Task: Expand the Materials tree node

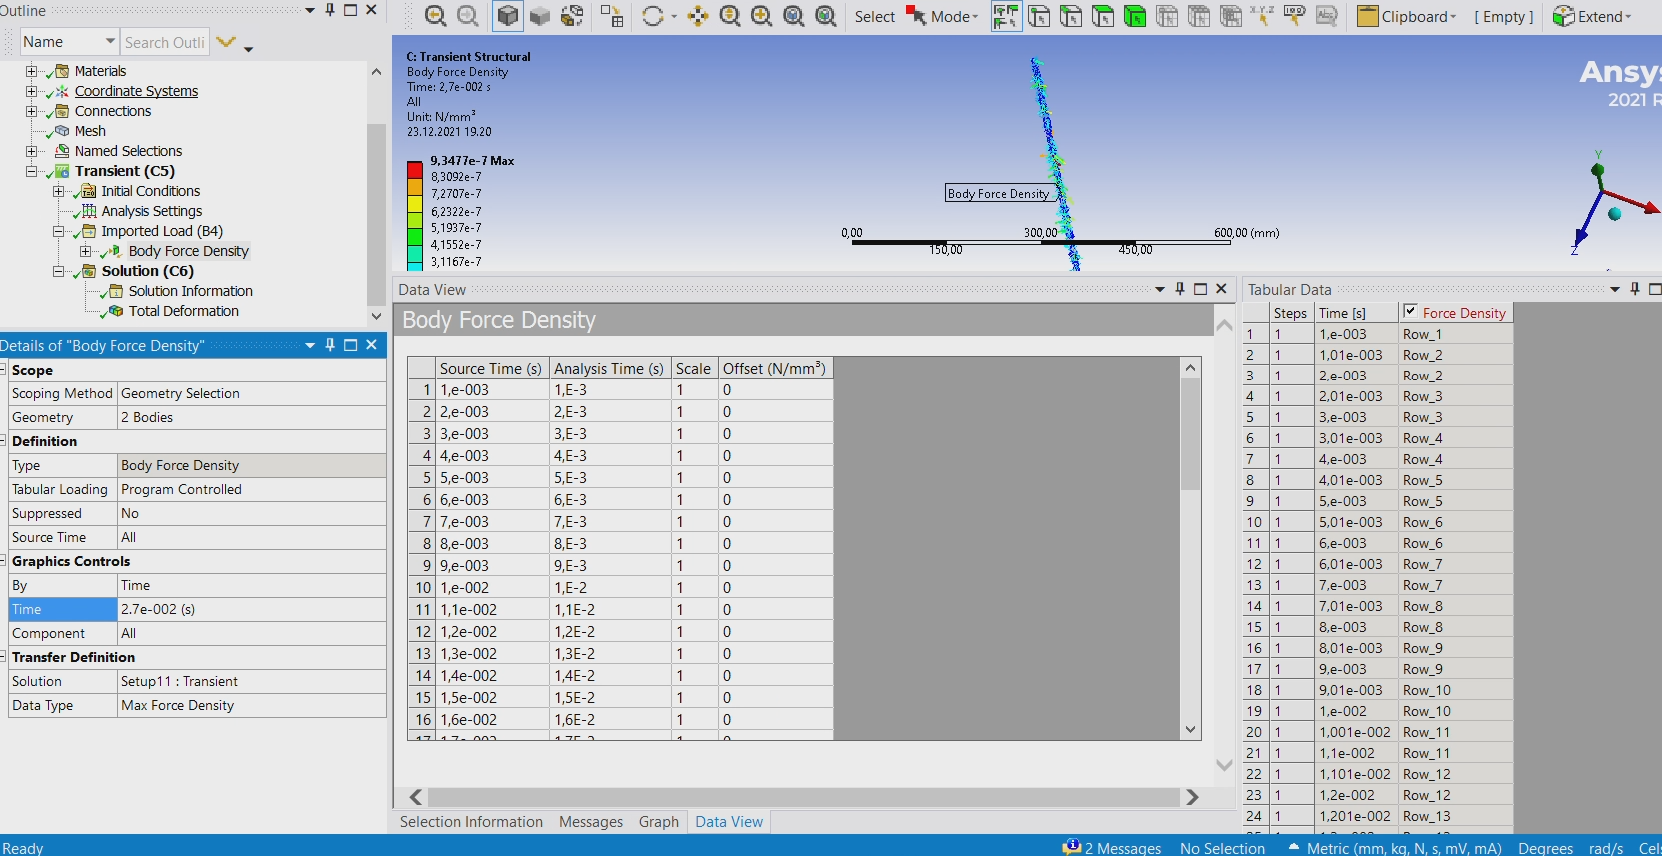Action: point(31,71)
